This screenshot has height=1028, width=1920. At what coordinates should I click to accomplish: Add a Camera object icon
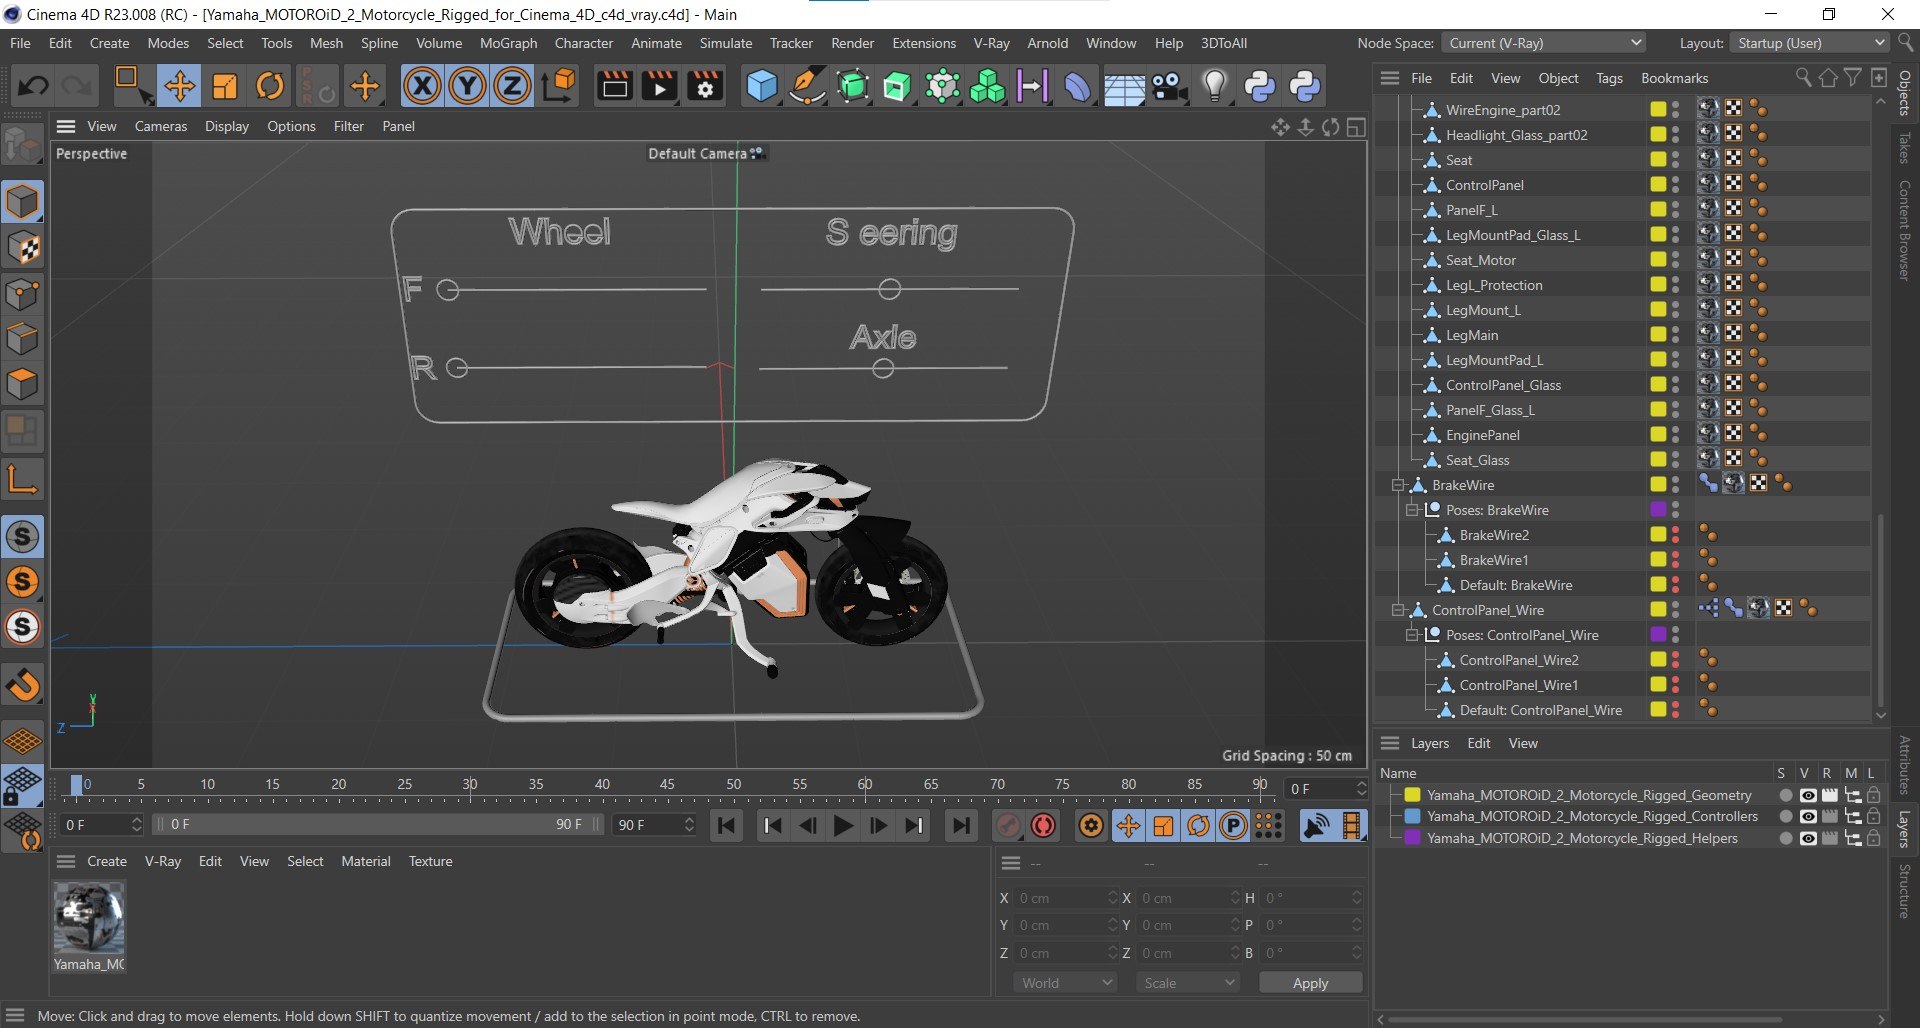click(x=1169, y=86)
